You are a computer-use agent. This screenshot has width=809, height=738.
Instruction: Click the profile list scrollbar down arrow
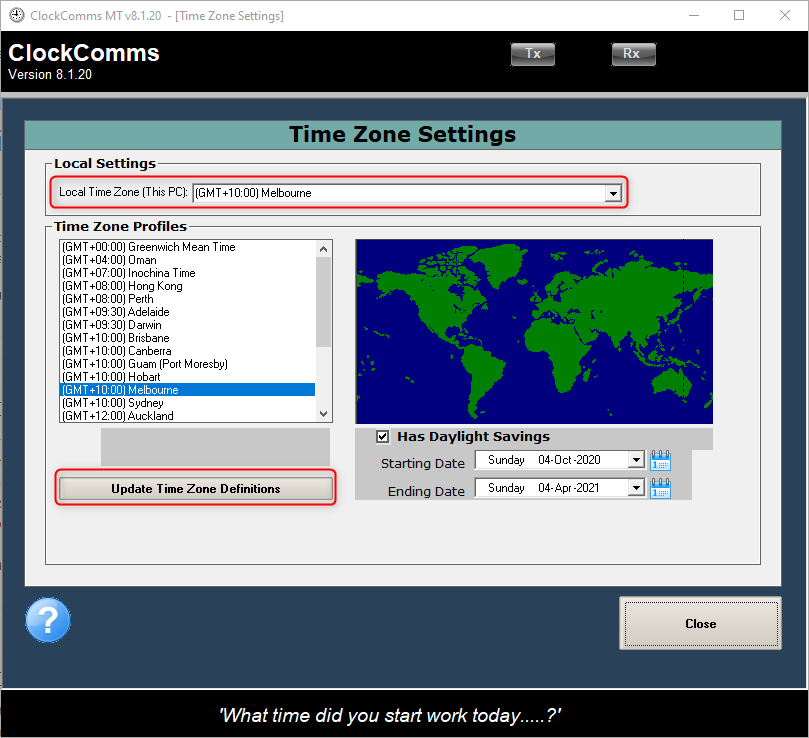click(323, 414)
